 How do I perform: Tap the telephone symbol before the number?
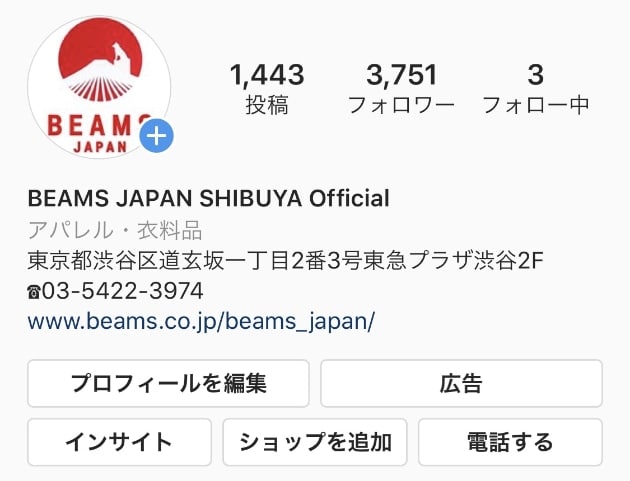tap(34, 292)
